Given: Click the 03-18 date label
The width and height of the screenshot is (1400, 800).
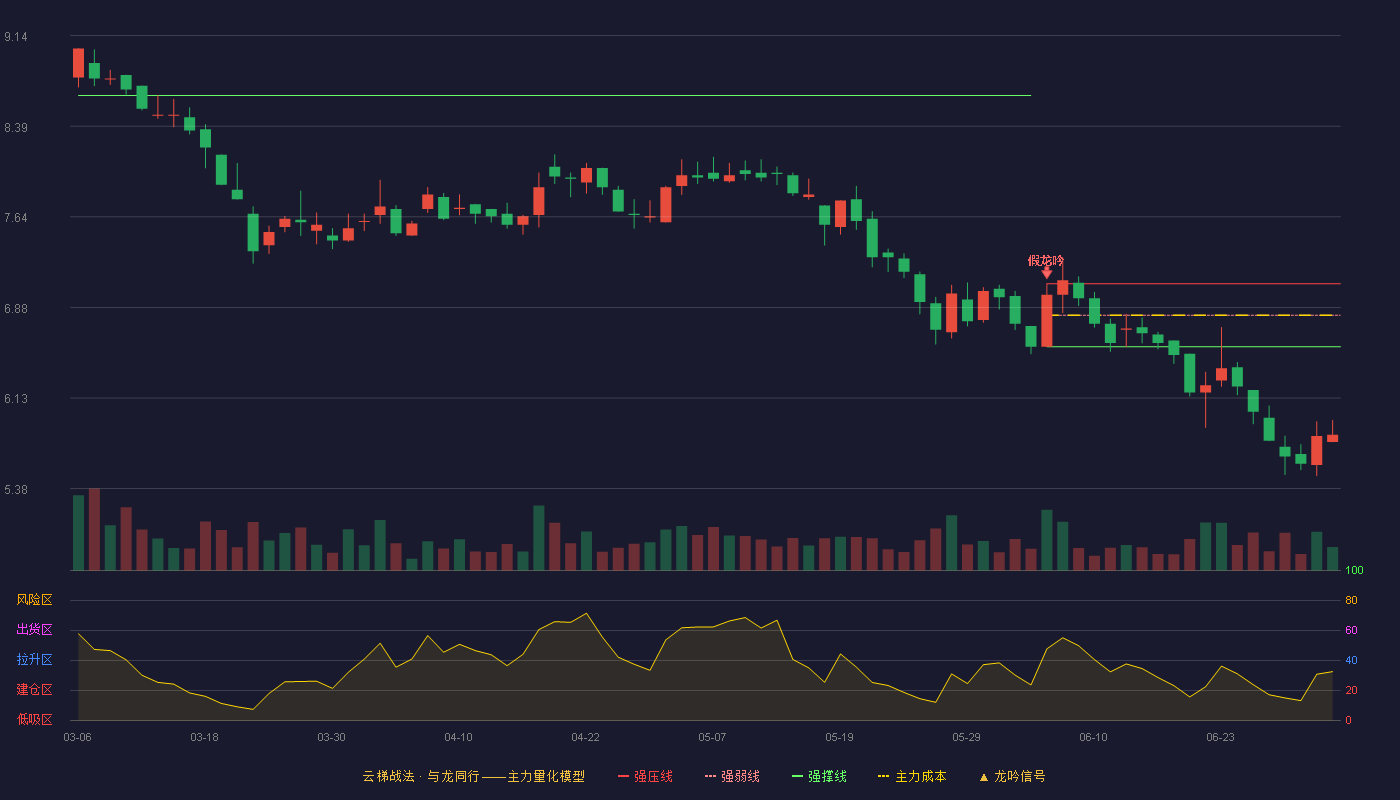Looking at the screenshot, I should [204, 737].
